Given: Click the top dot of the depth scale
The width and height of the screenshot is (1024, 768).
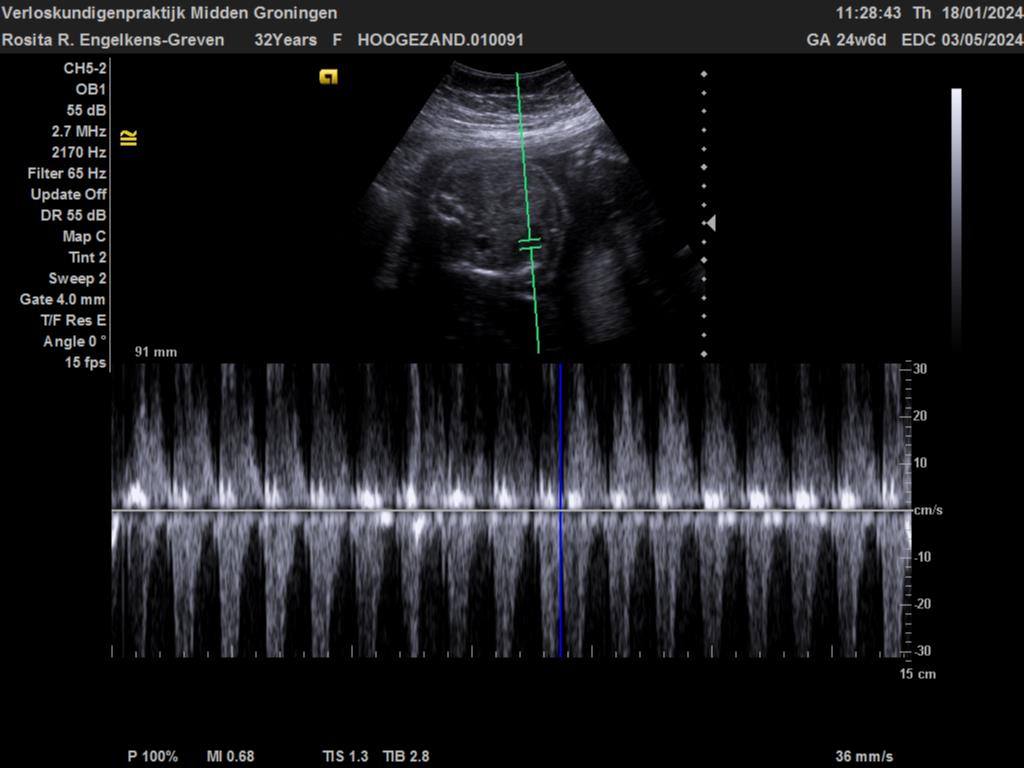Looking at the screenshot, I should [x=704, y=74].
